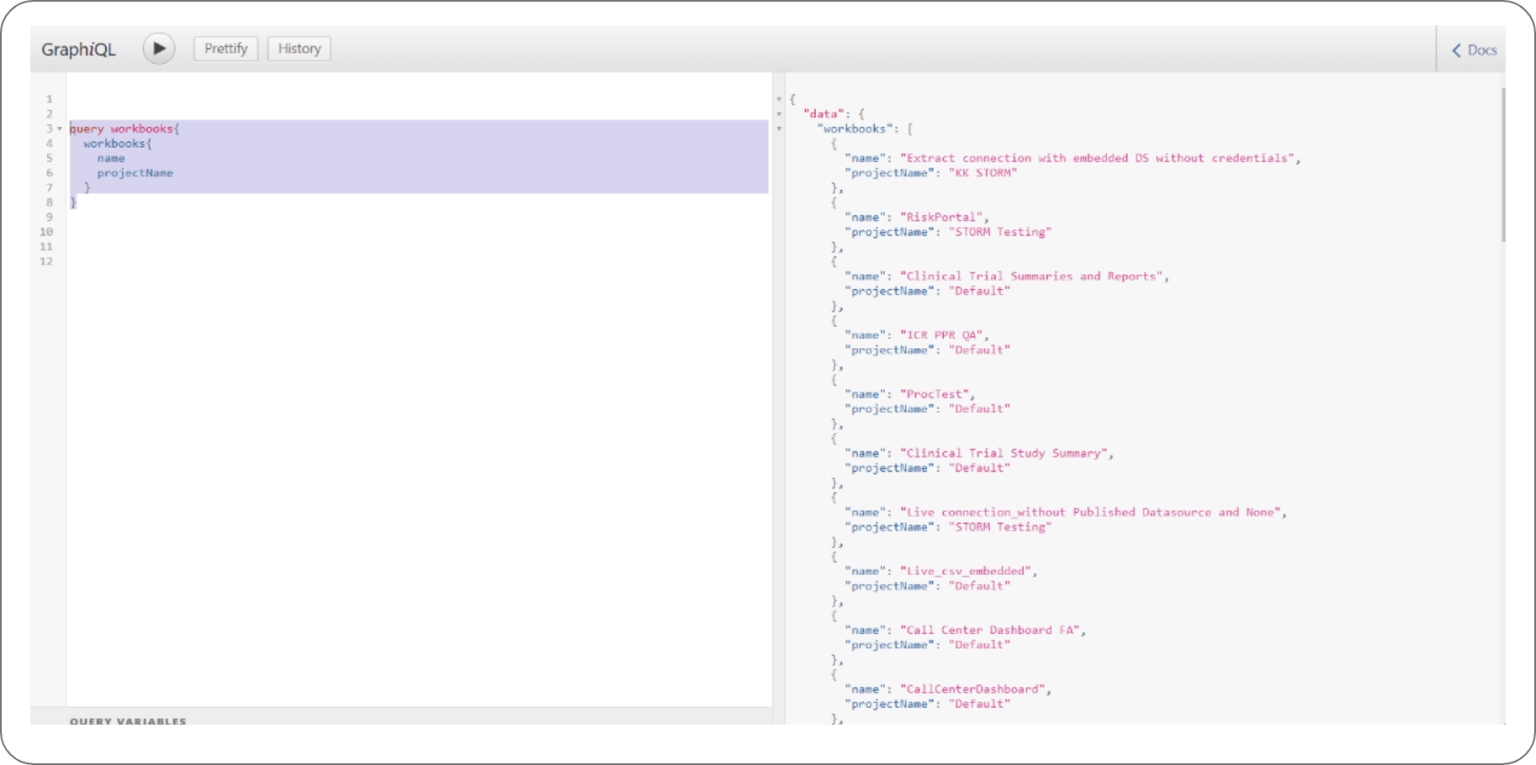Click the QUERY VARIABLES header label
The image size is (1536, 765).
pyautogui.click(x=128, y=721)
